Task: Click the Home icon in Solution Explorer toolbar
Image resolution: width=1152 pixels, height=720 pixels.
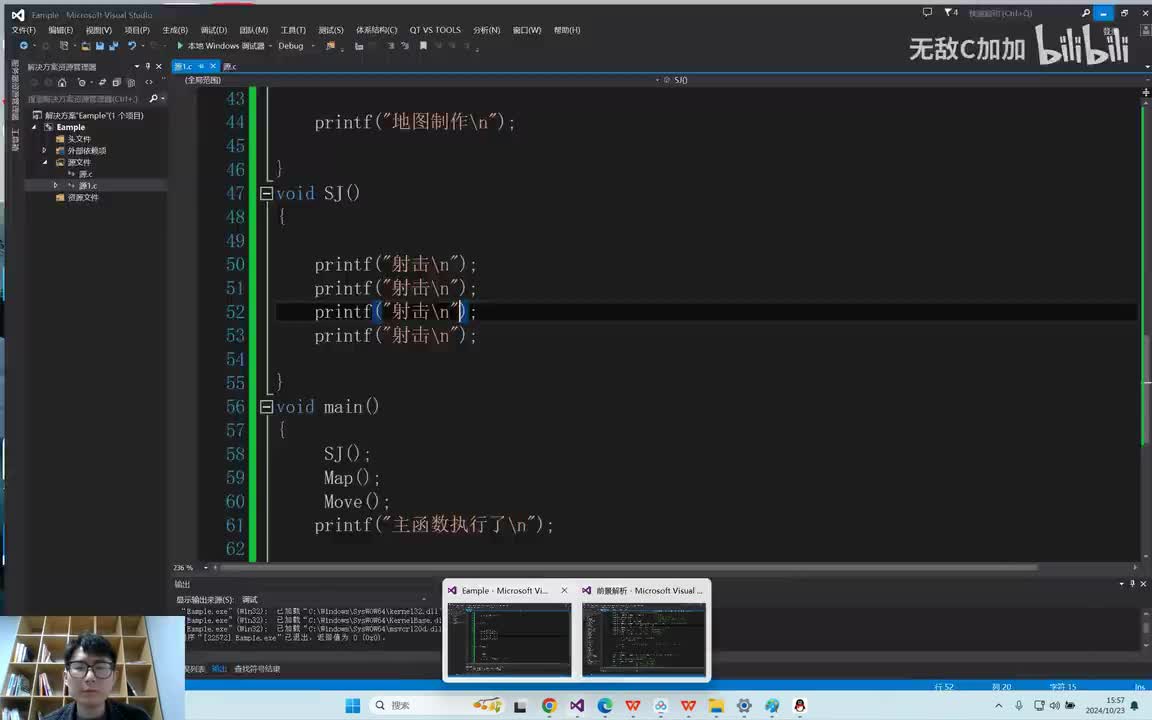Action: 62,82
